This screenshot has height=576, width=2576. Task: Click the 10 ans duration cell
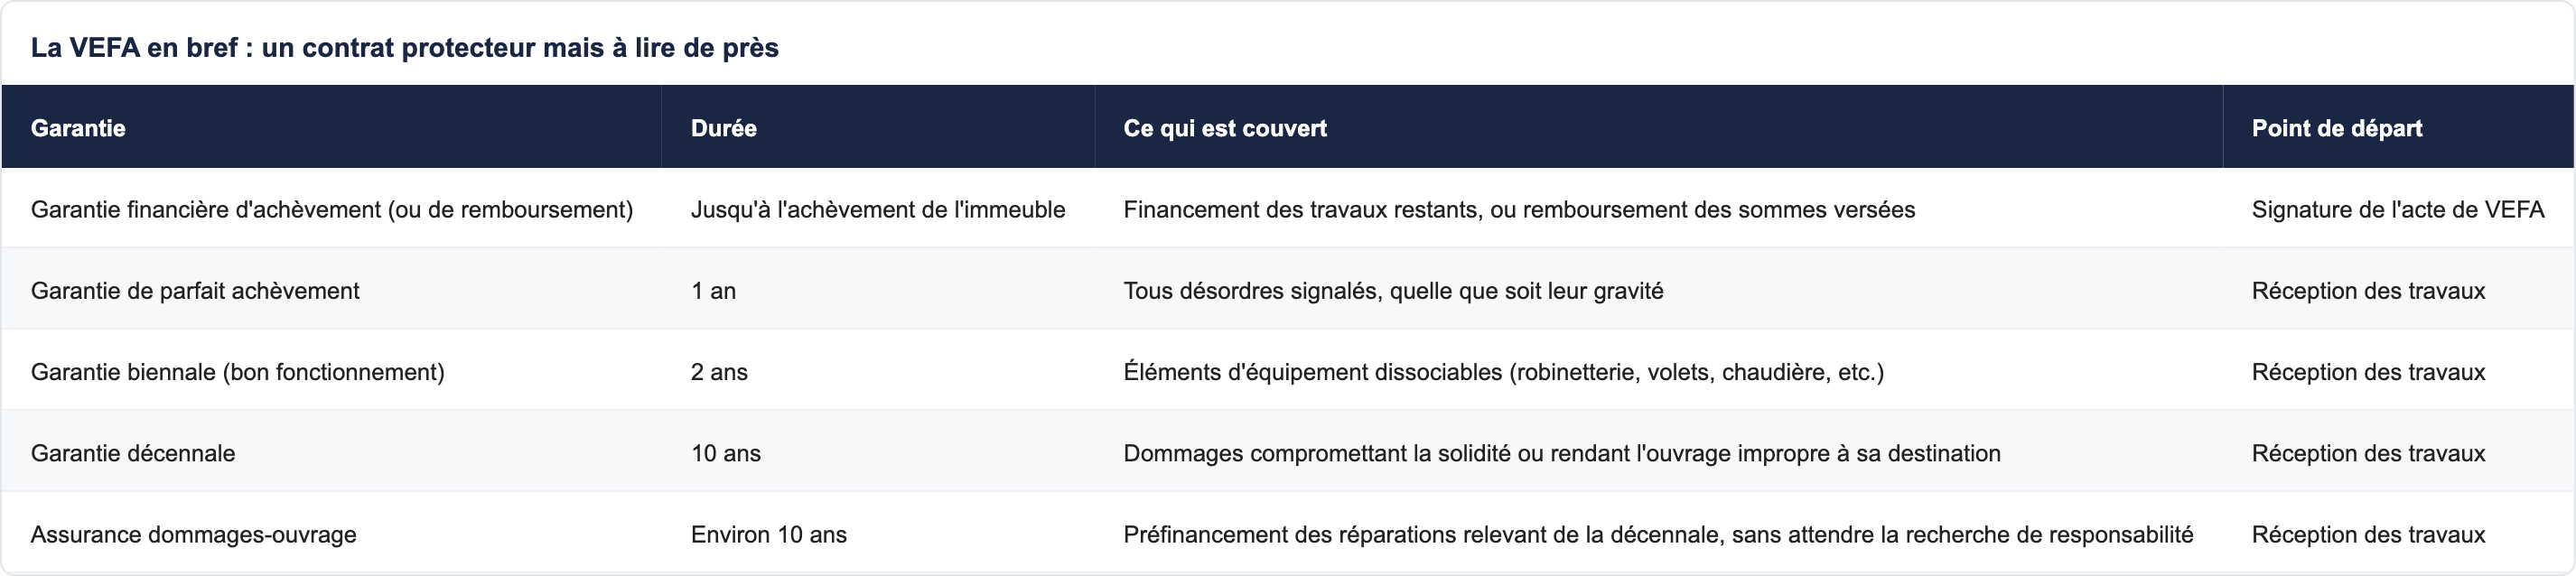click(x=877, y=453)
